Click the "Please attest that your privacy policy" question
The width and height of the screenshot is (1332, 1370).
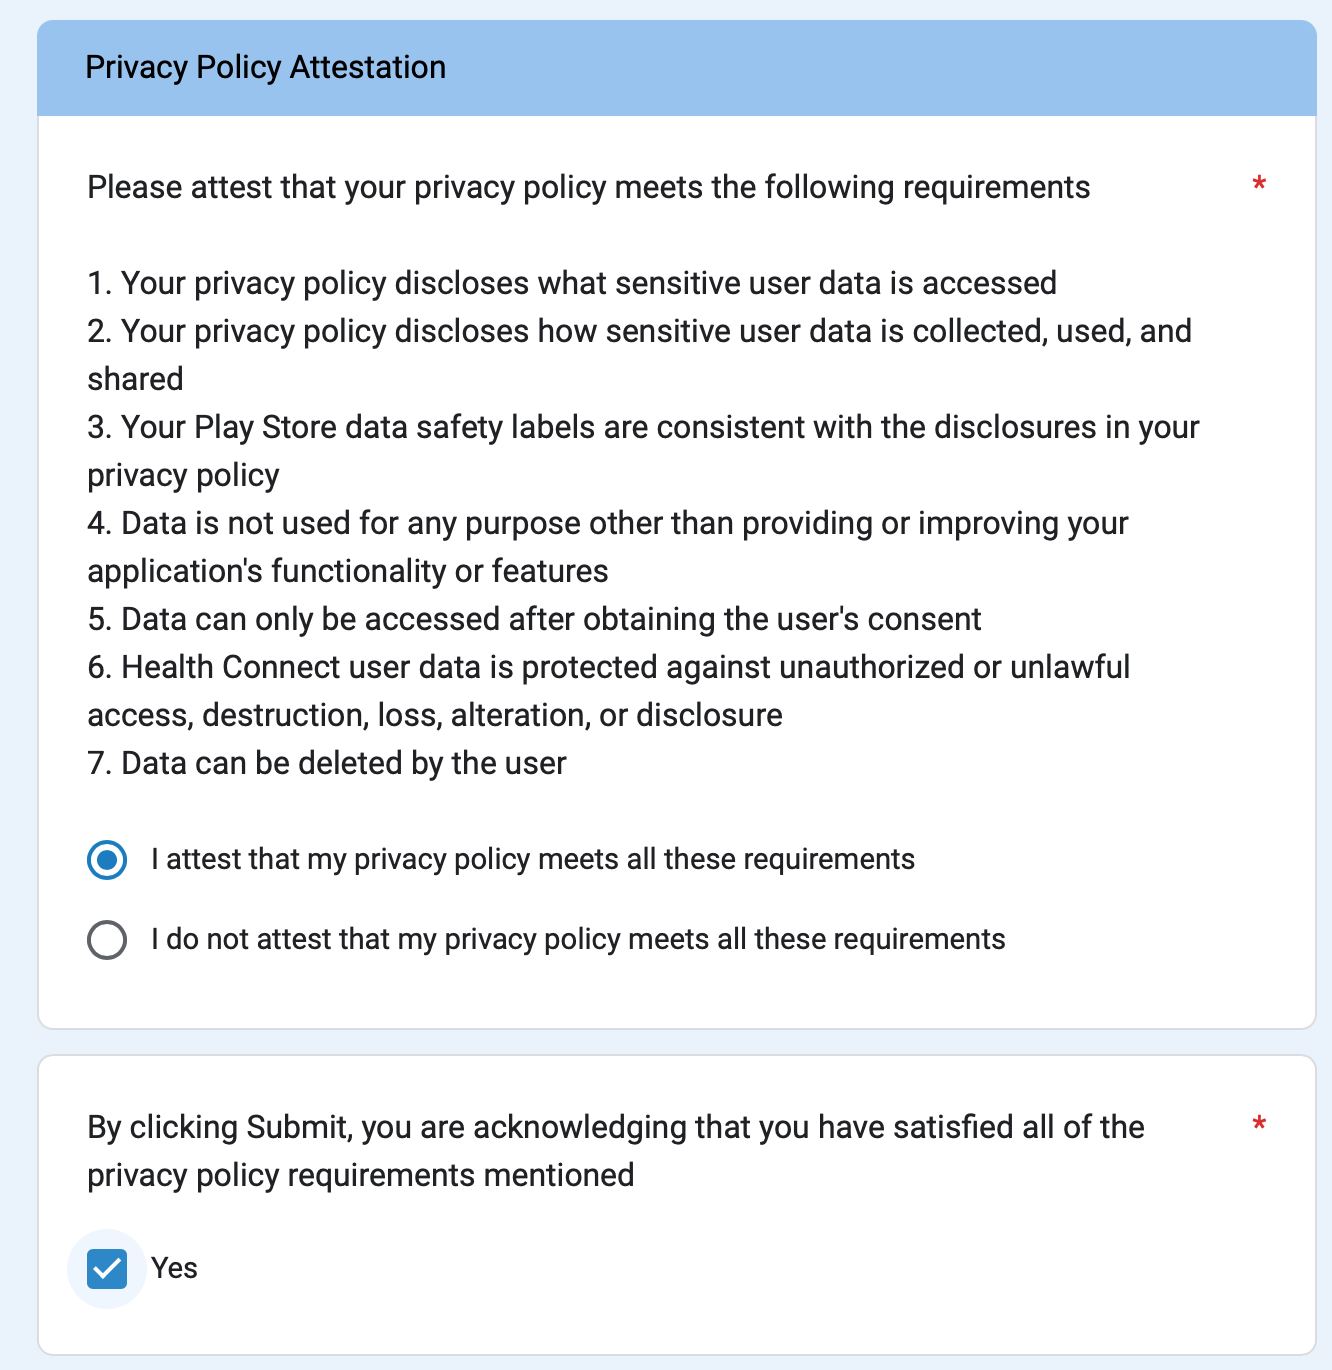(588, 188)
